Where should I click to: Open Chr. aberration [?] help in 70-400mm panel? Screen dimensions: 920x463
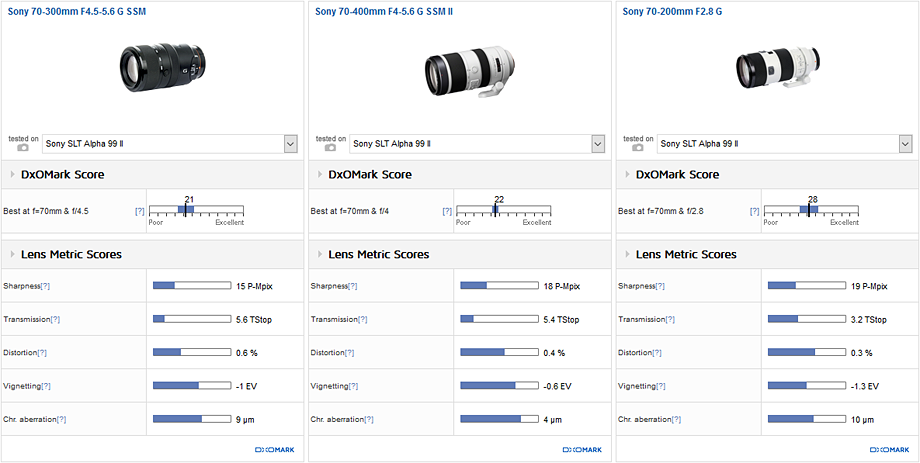coord(368,420)
